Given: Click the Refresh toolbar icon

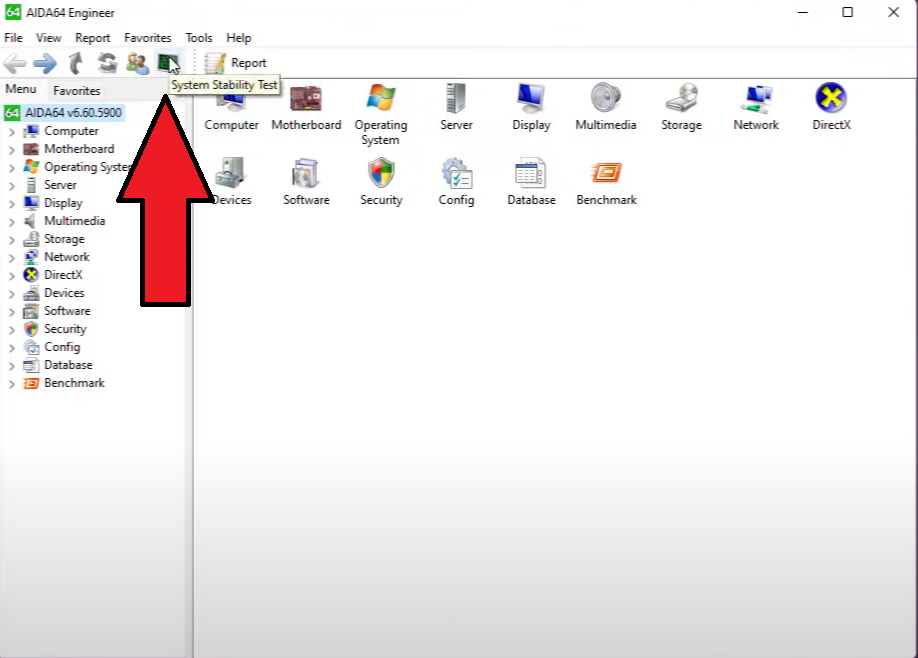Looking at the screenshot, I should 107,64.
